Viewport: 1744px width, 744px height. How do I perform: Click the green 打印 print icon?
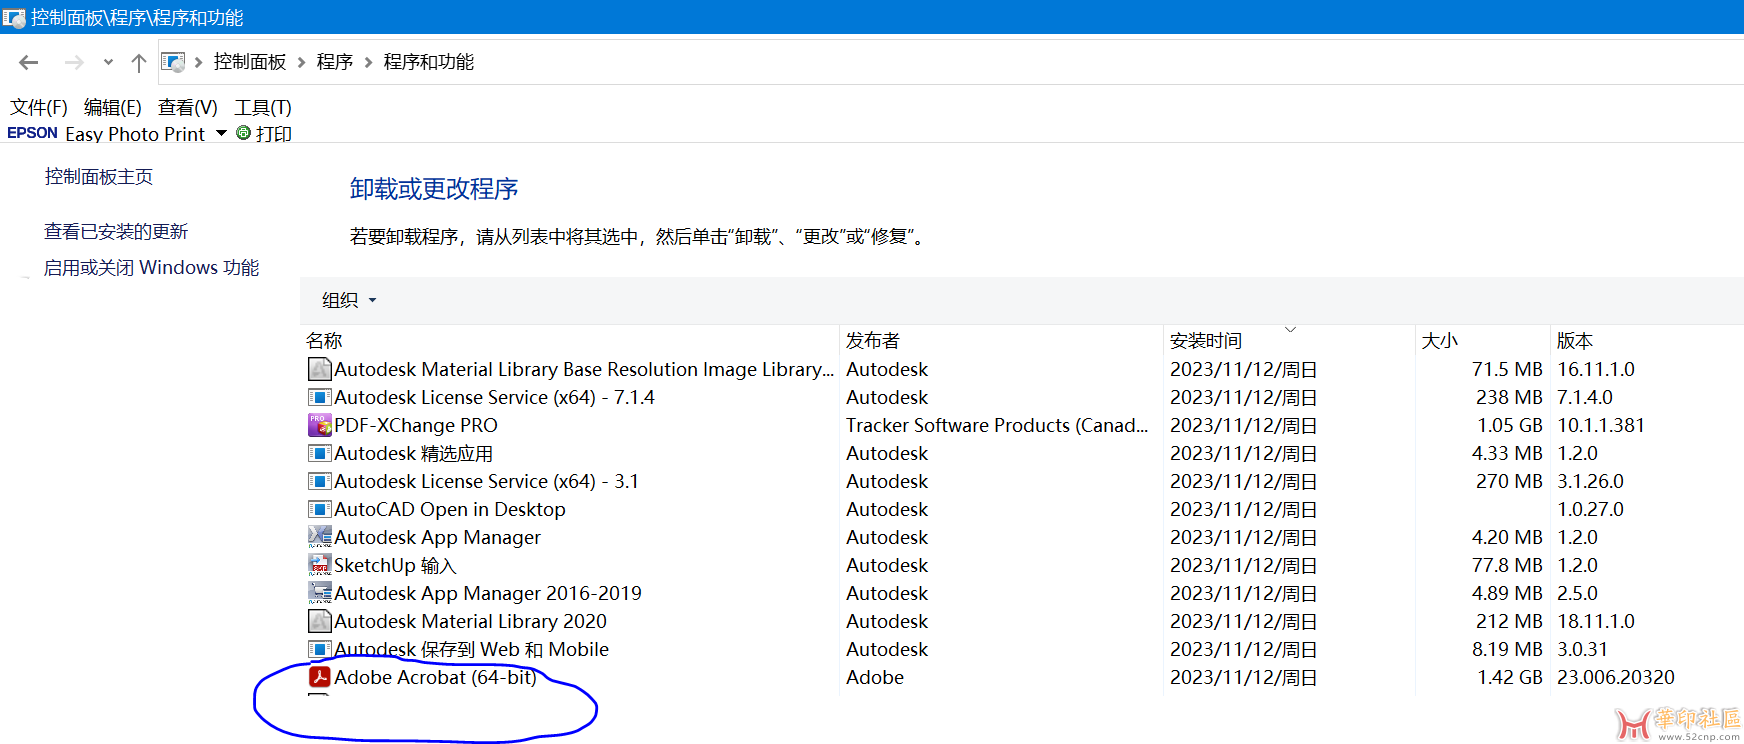(x=243, y=132)
